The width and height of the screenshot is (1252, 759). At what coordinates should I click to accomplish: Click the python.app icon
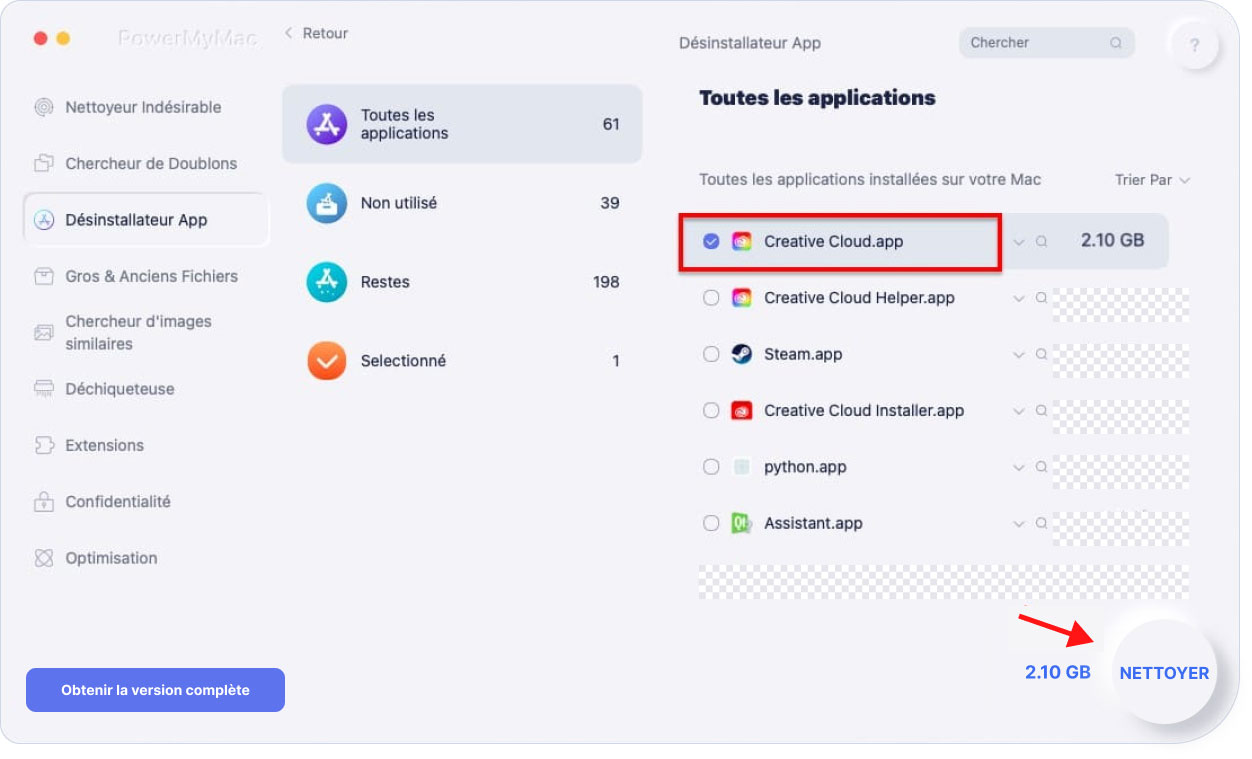click(741, 467)
